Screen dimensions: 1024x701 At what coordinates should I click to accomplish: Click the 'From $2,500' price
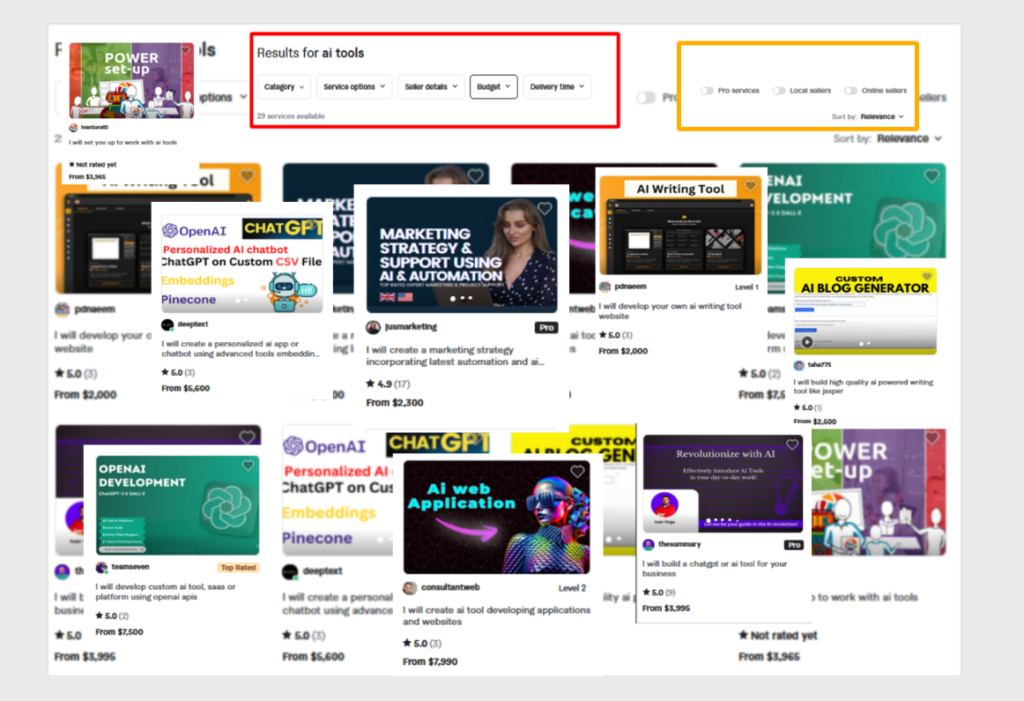(814, 421)
